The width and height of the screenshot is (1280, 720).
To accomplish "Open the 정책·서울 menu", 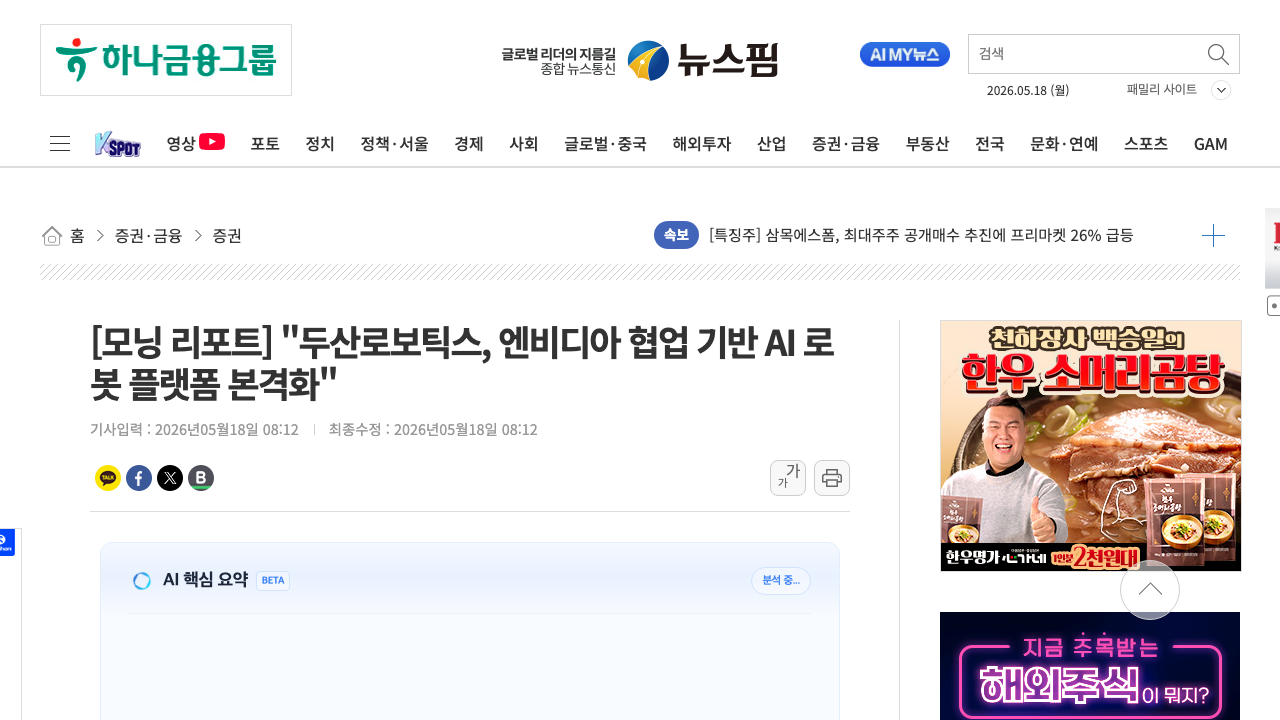I will pyautogui.click(x=394, y=144).
